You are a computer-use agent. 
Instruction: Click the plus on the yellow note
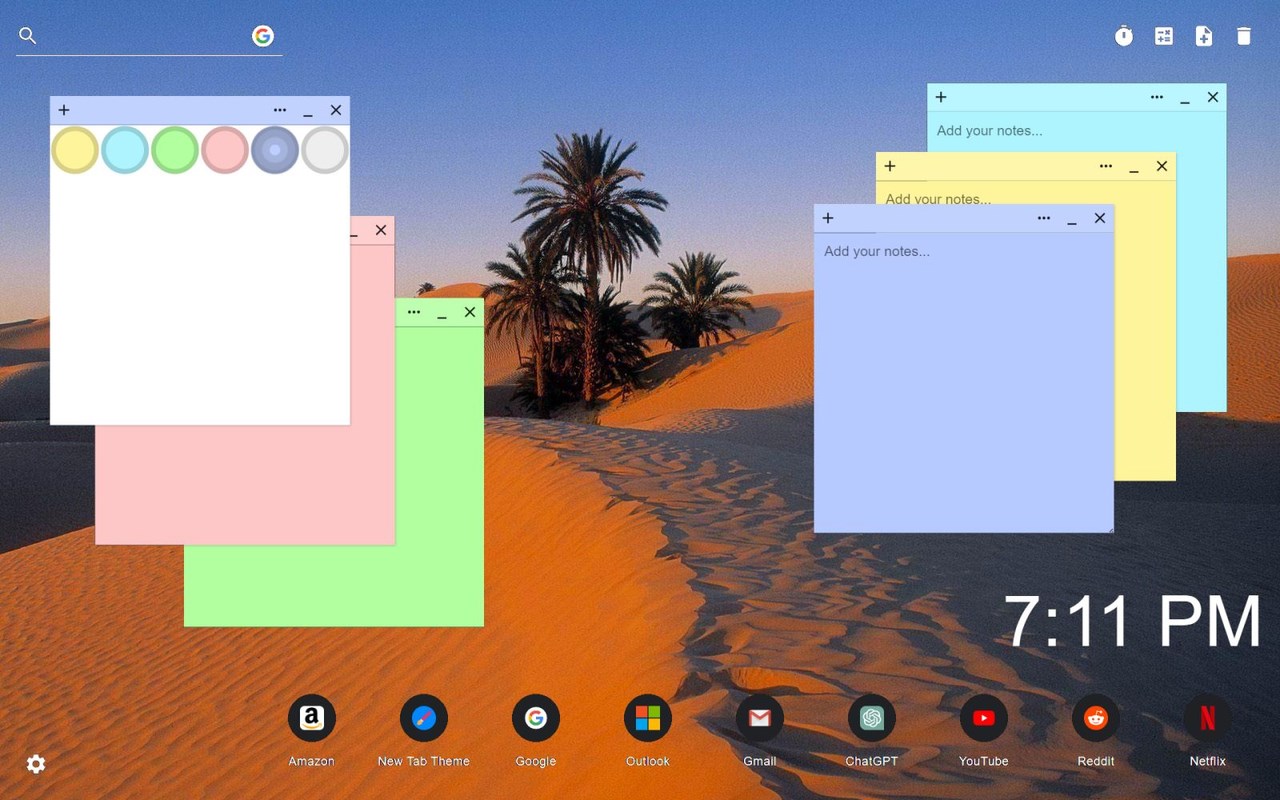tap(890, 166)
